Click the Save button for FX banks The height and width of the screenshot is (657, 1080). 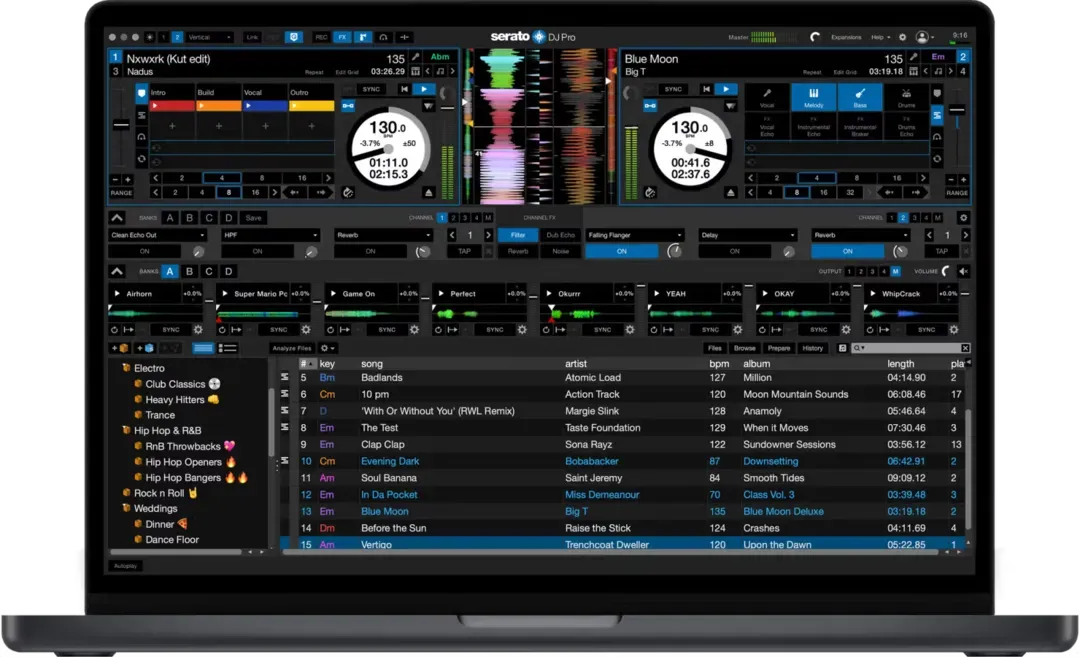(x=252, y=217)
